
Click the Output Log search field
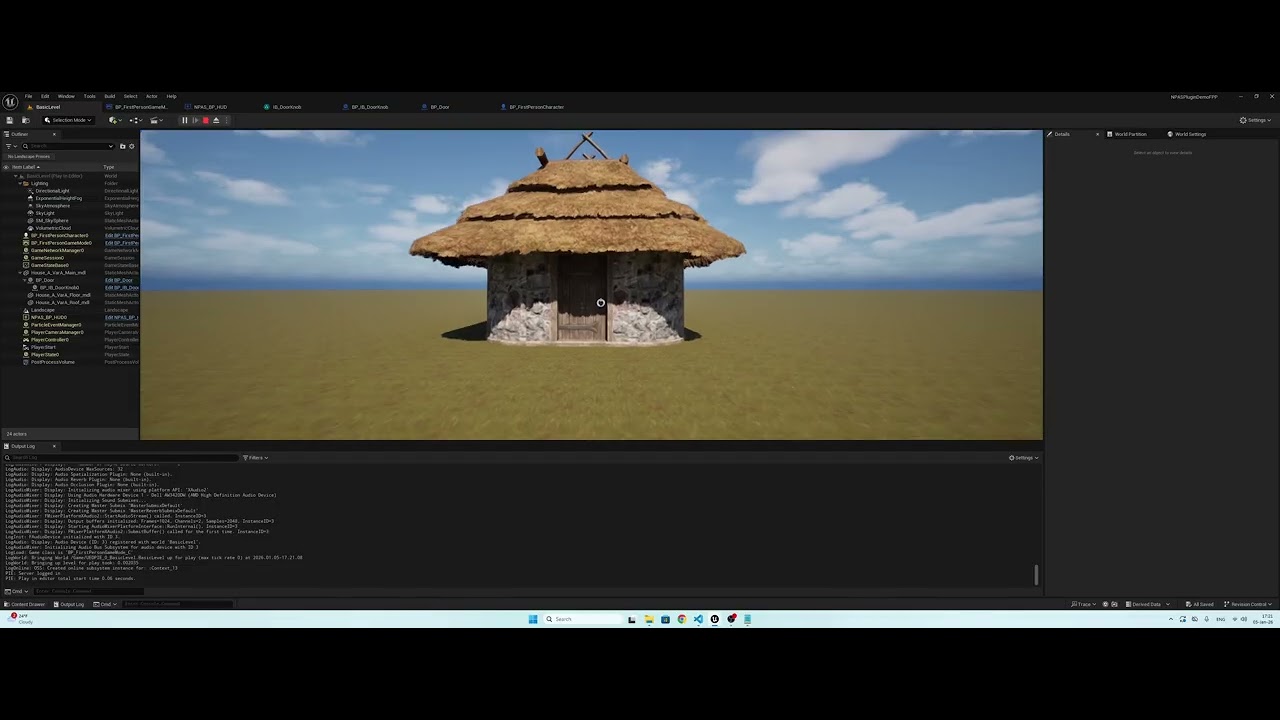(x=122, y=458)
